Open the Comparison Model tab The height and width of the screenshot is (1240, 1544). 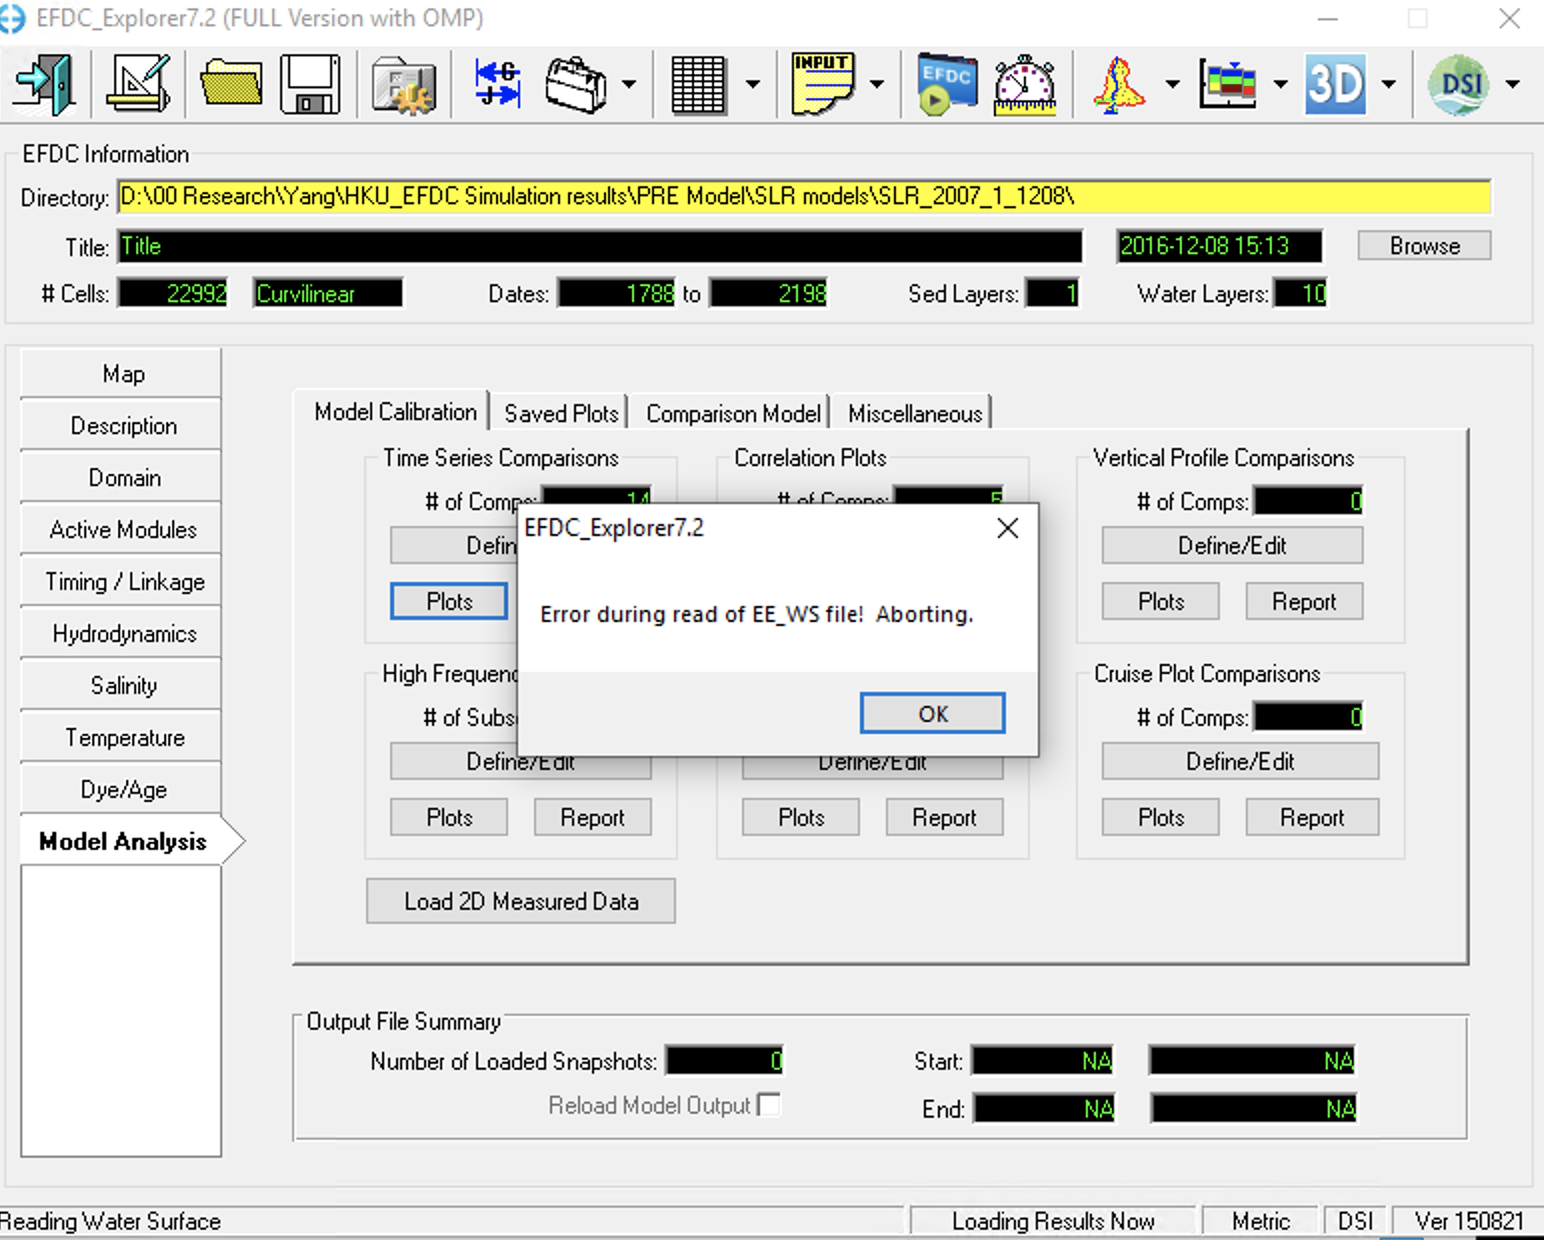click(x=733, y=413)
